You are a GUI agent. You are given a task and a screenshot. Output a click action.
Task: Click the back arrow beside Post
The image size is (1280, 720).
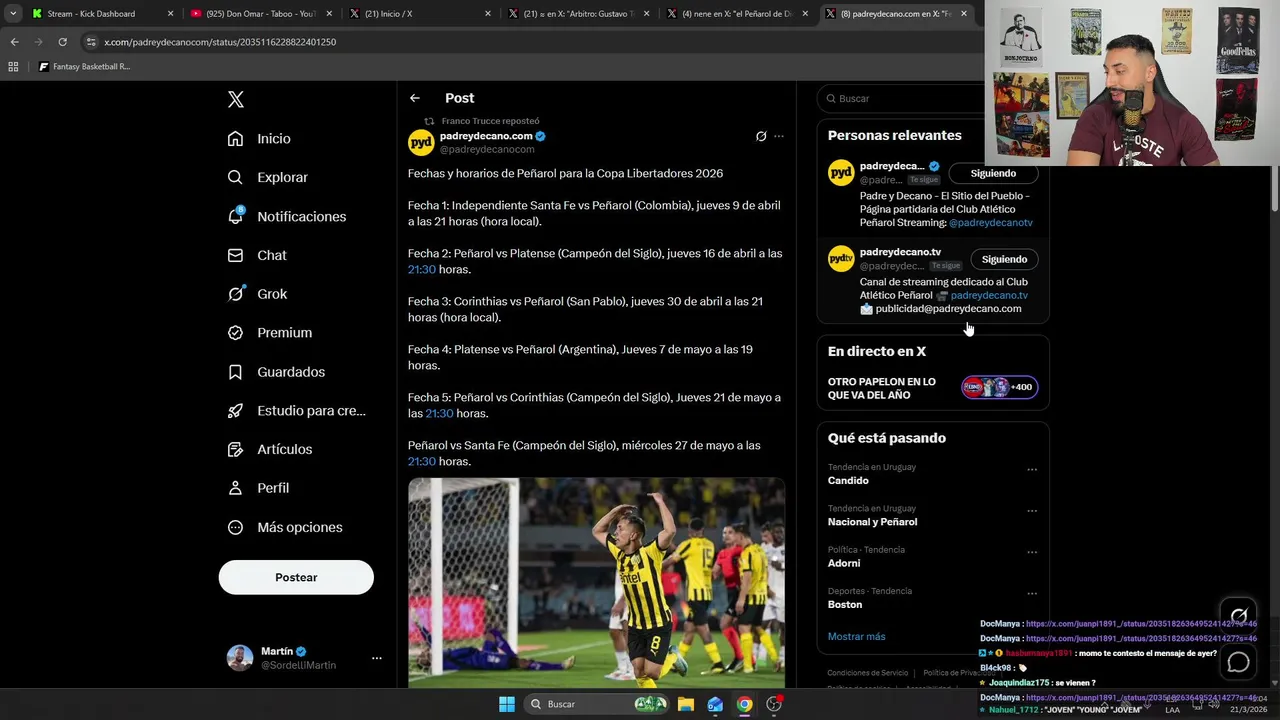[x=415, y=98]
